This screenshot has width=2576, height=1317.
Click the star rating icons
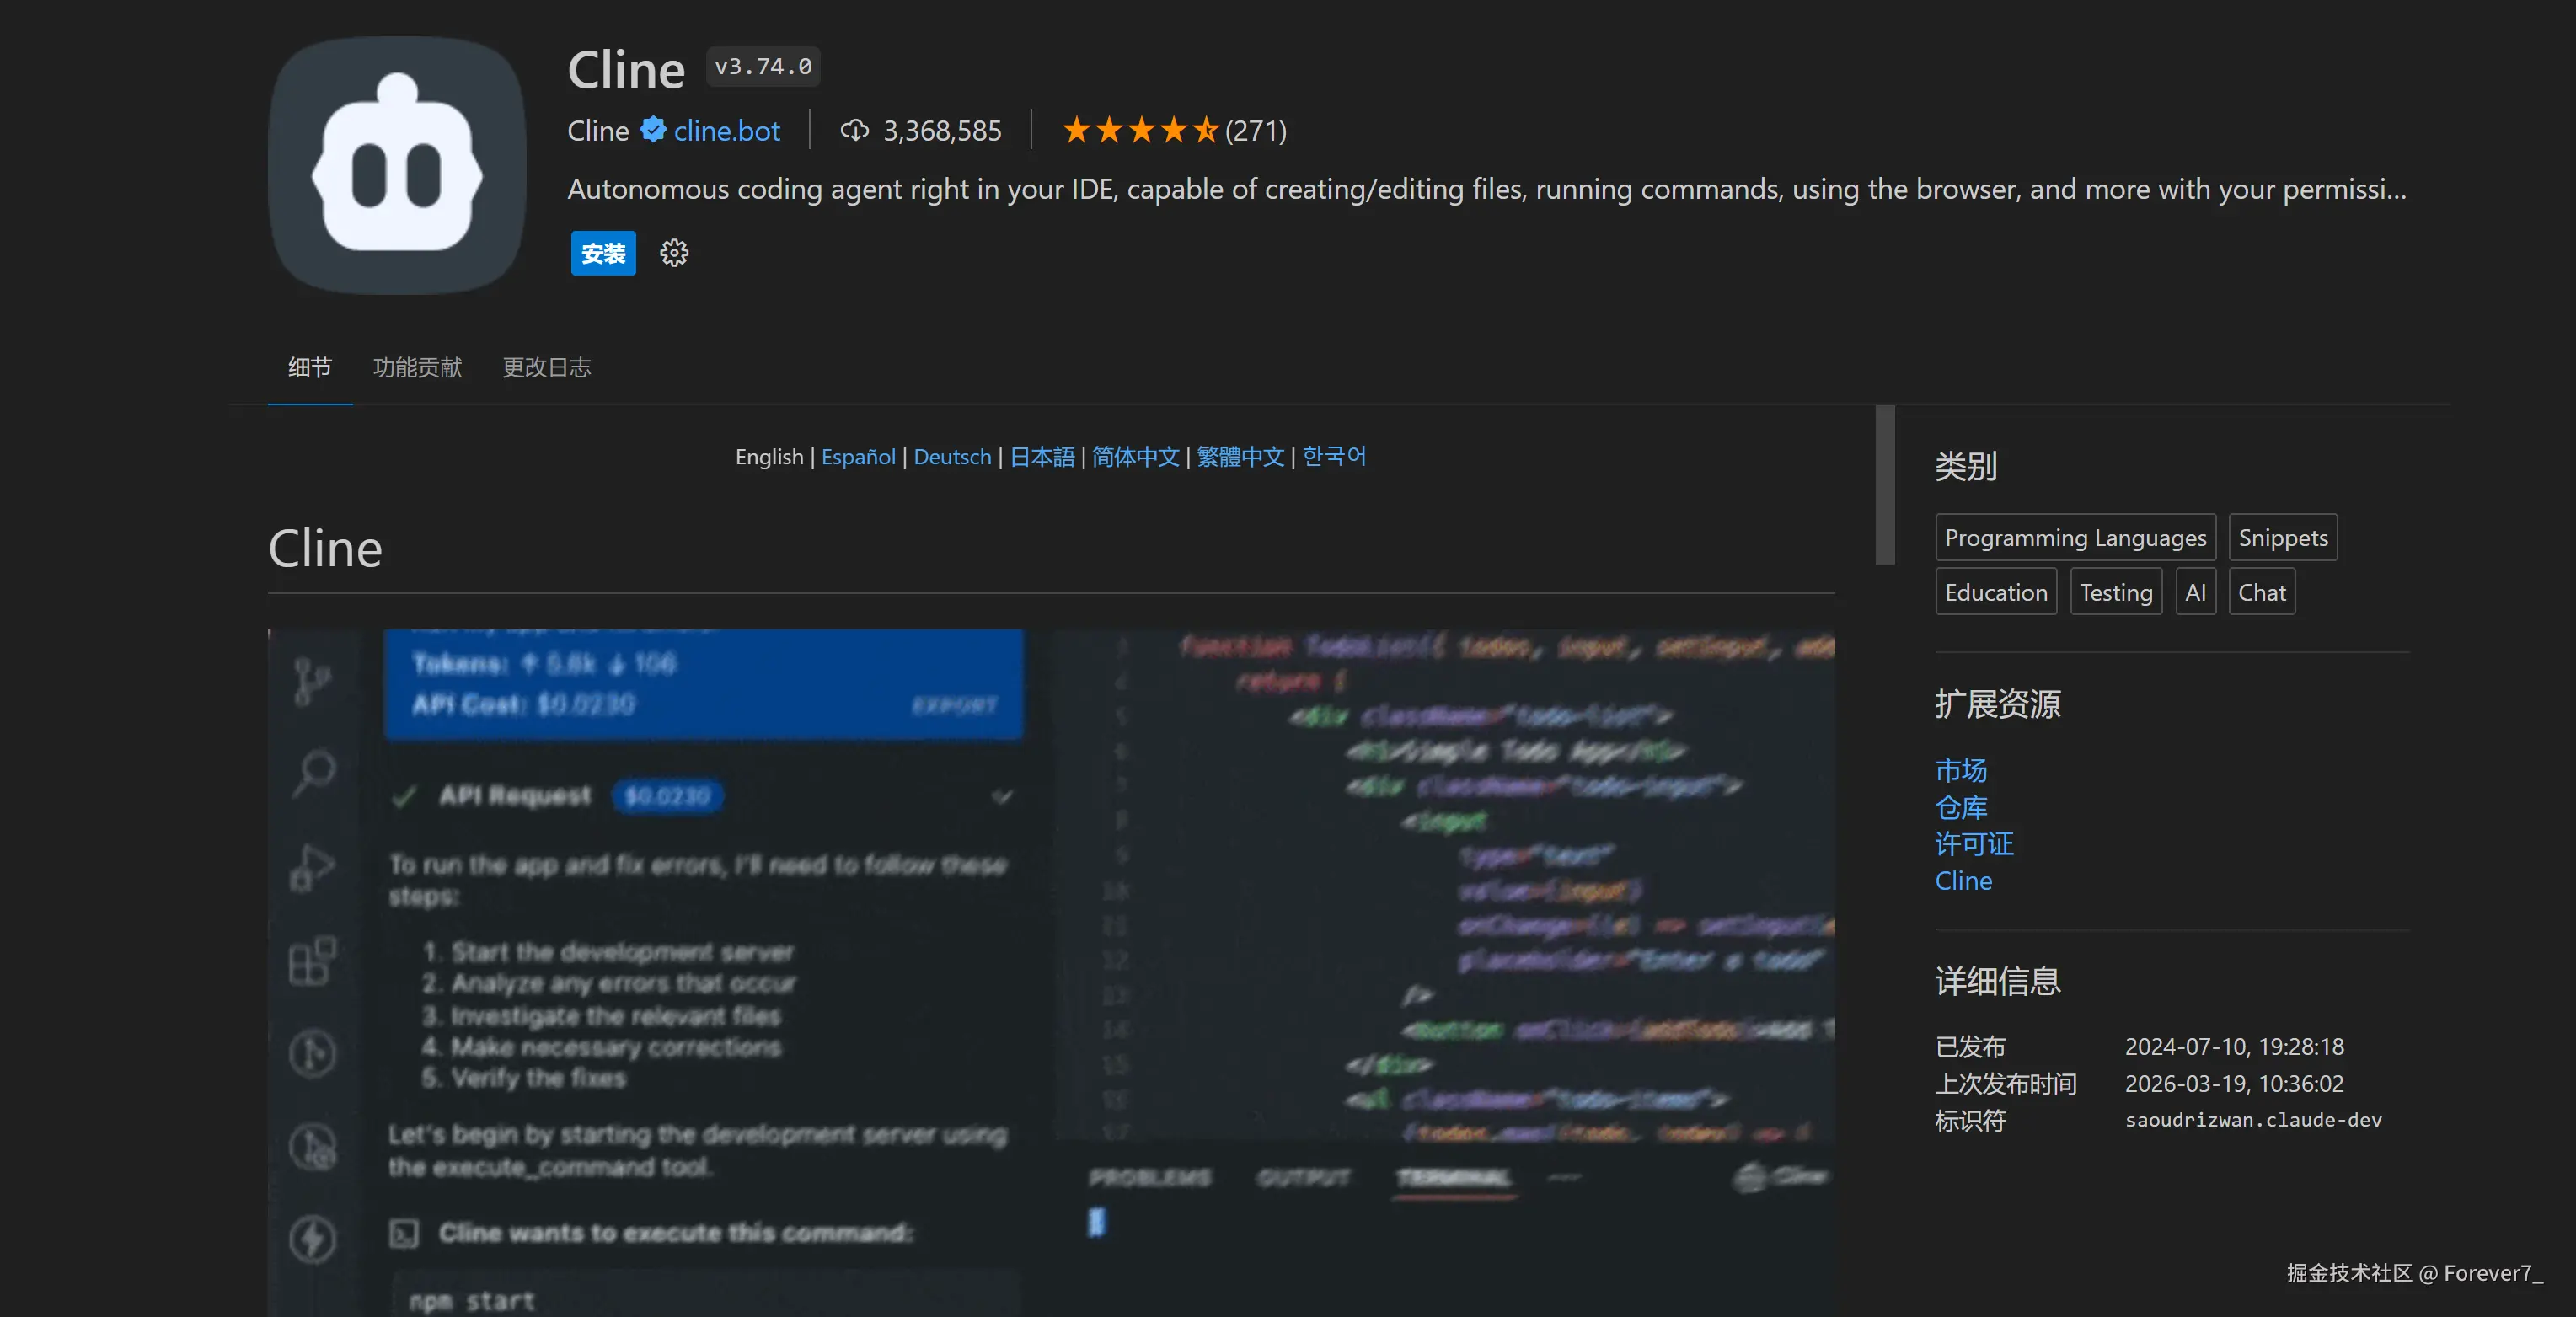(x=1140, y=130)
